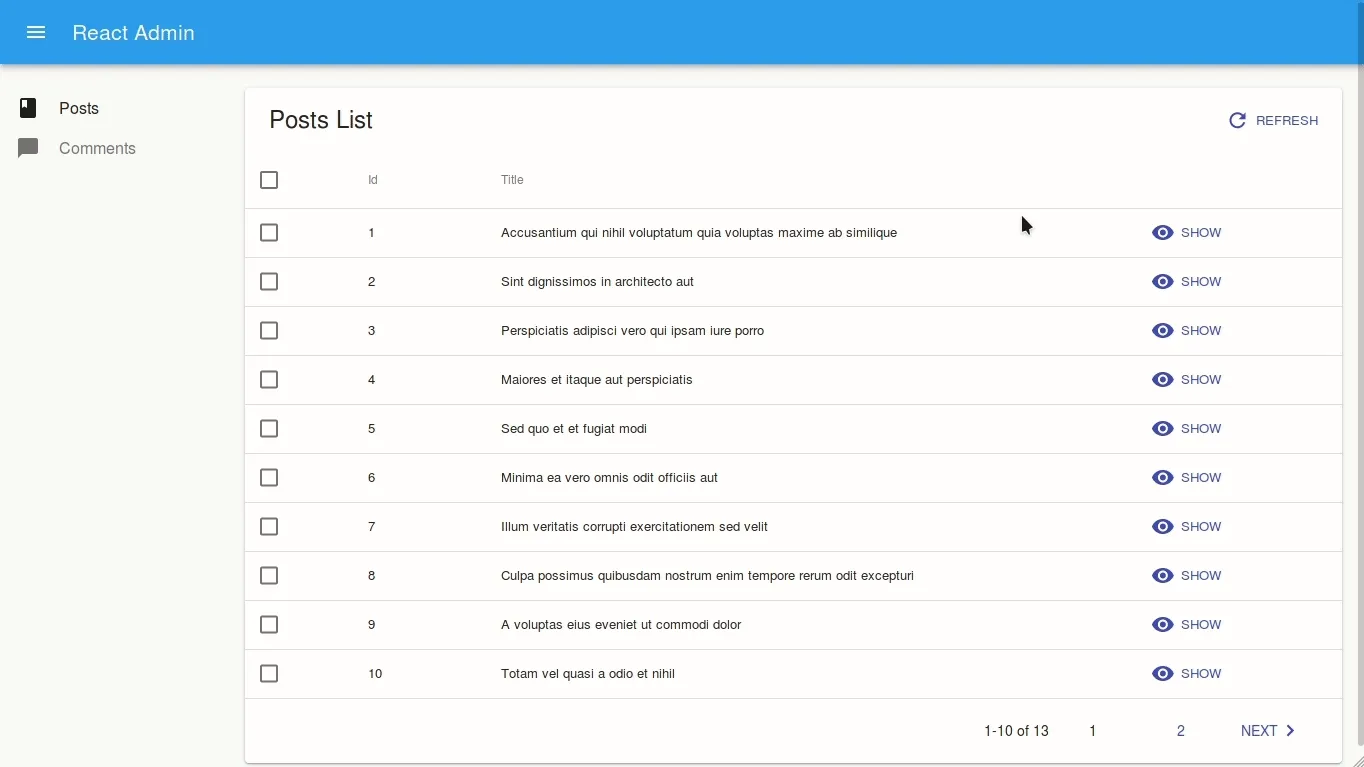Screen dimensions: 1364x767
Task: Tick the checkbox on row 6
Action: pyautogui.click(x=269, y=478)
